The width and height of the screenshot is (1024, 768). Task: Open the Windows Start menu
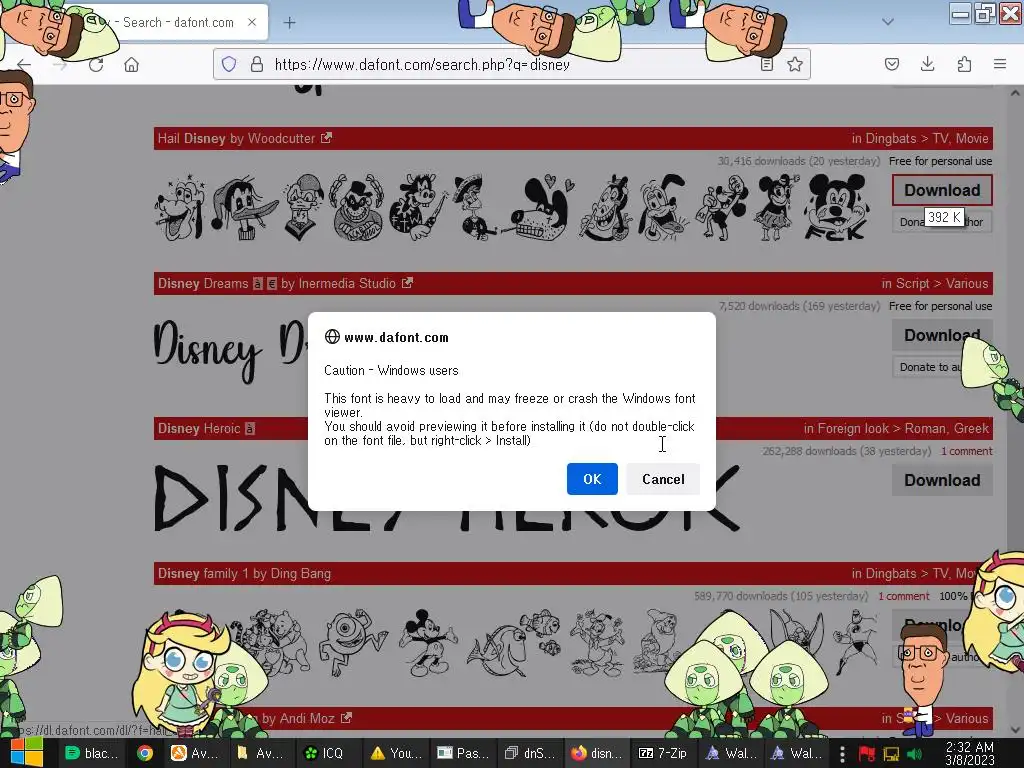tap(27, 753)
